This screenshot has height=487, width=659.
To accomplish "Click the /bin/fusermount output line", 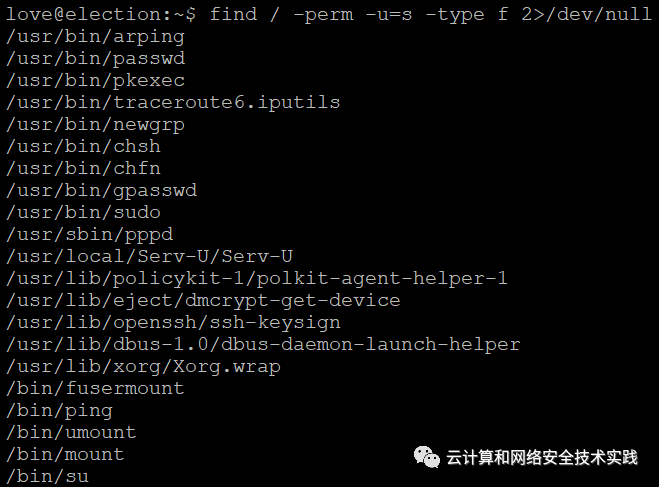I will (x=95, y=389).
